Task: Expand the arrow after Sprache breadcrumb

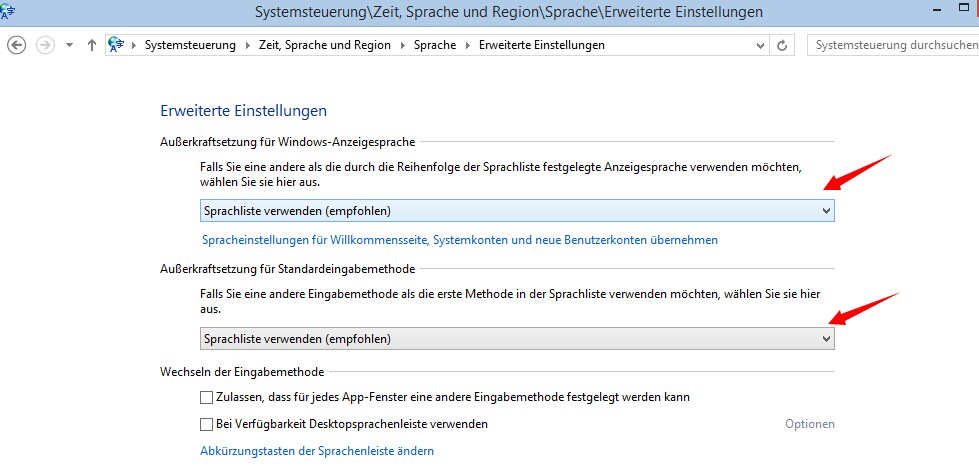Action: [x=468, y=45]
